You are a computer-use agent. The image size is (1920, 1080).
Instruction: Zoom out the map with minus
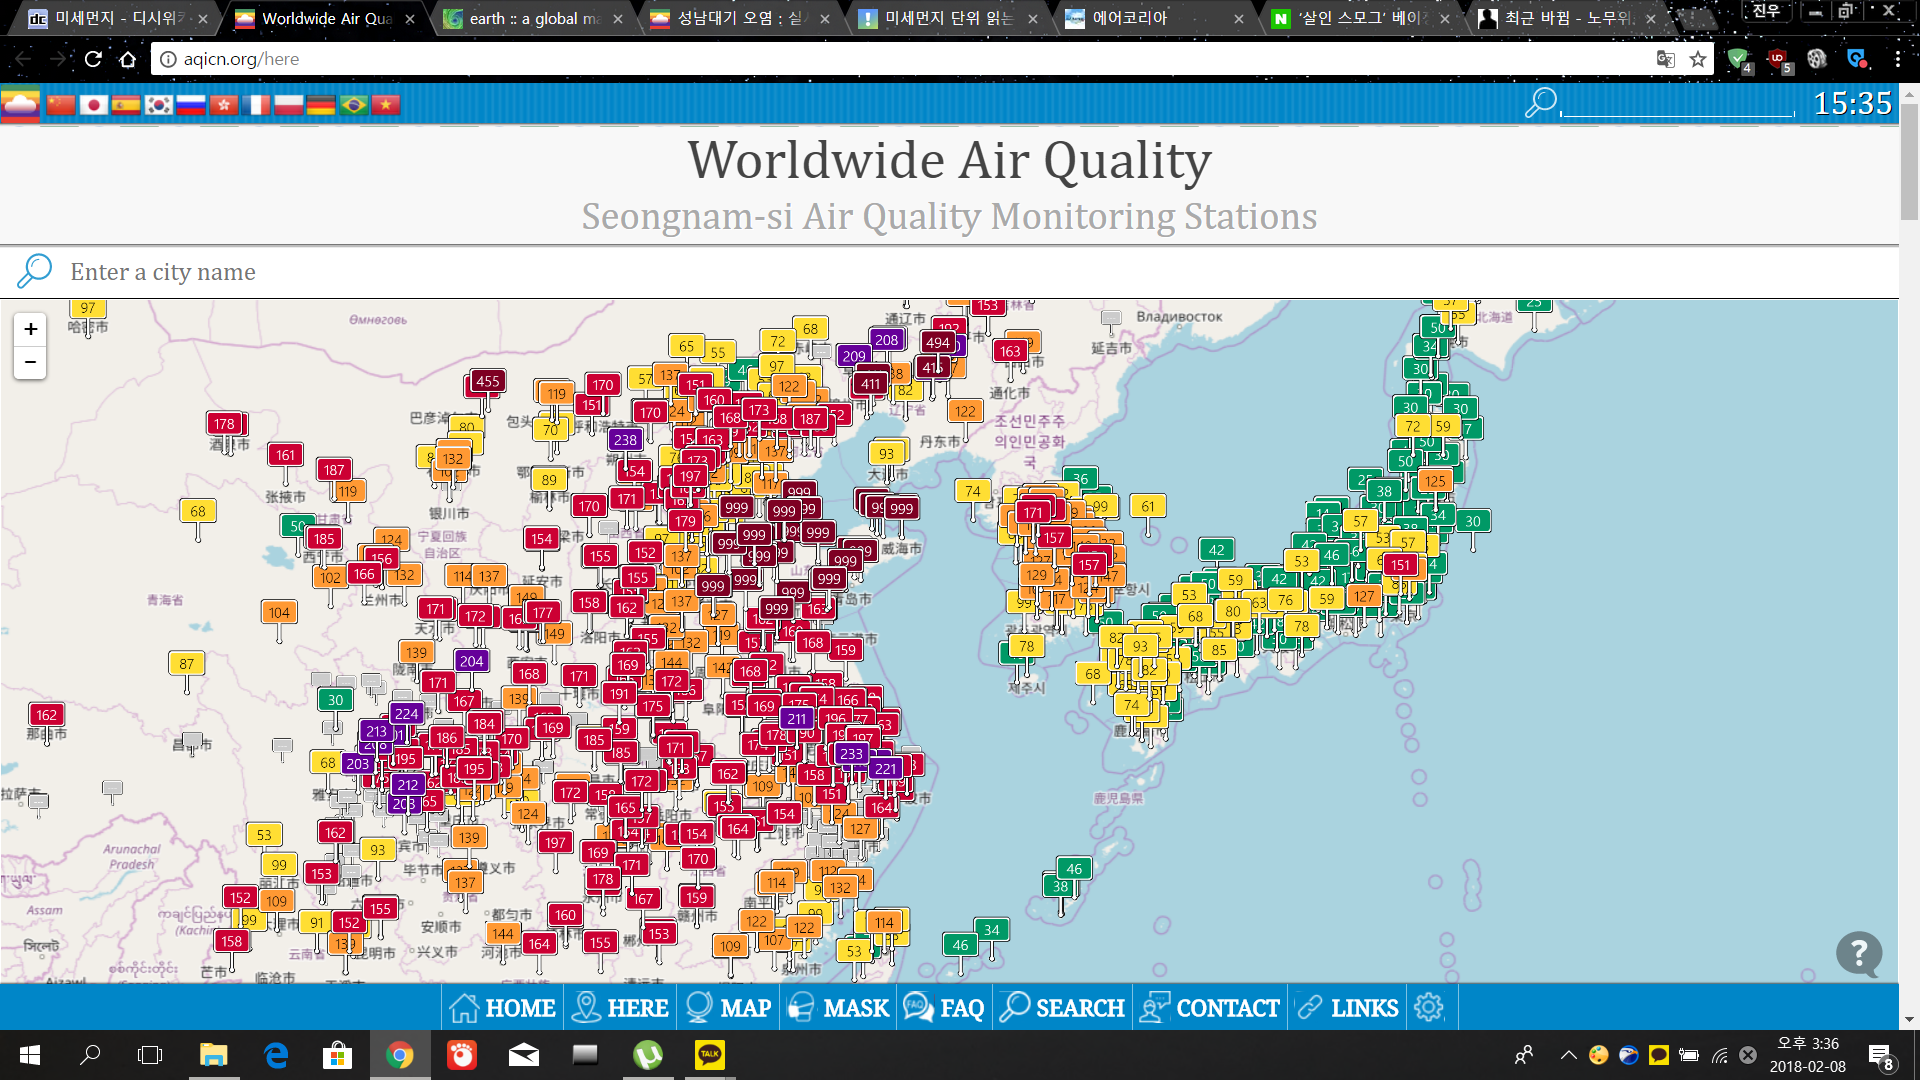click(x=30, y=362)
